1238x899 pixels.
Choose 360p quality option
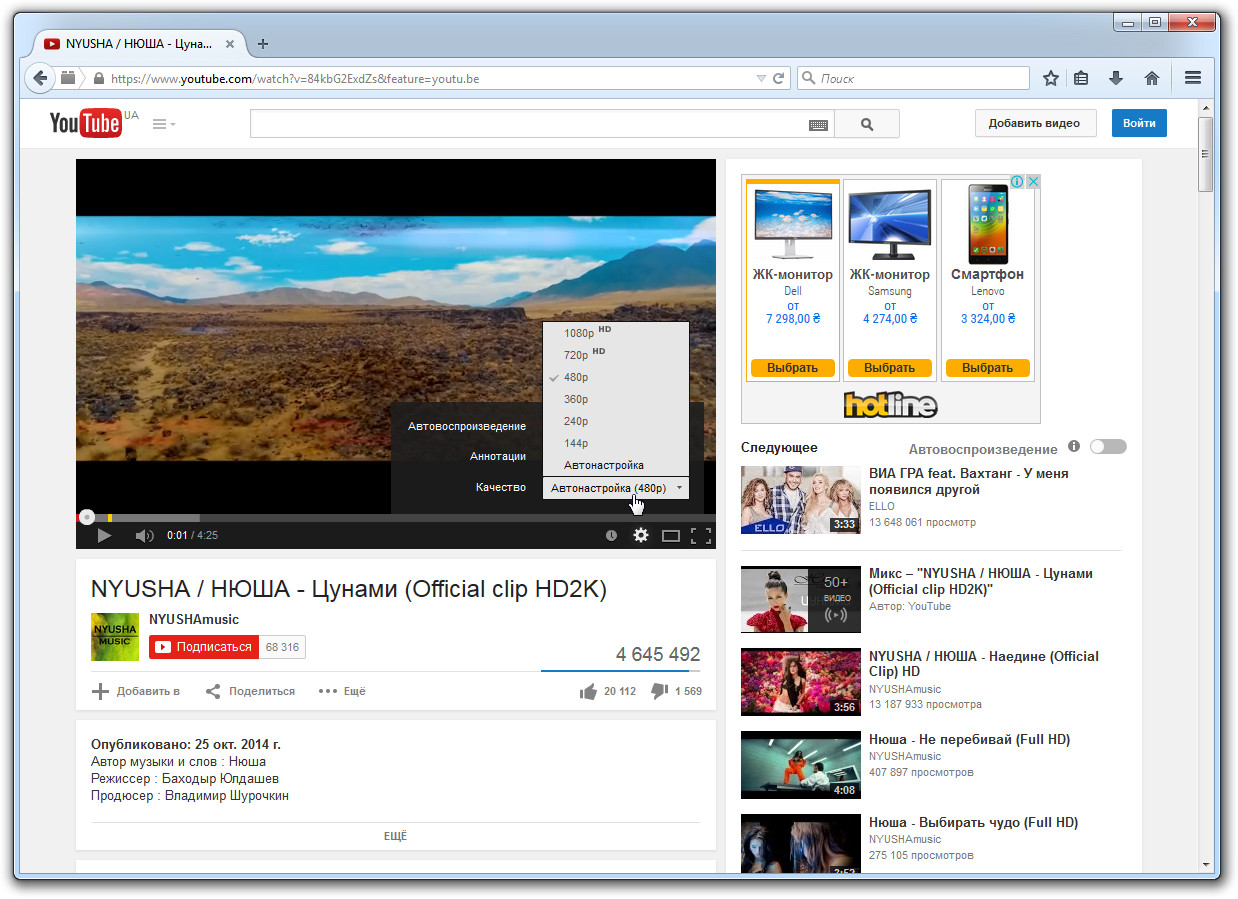tap(616, 399)
